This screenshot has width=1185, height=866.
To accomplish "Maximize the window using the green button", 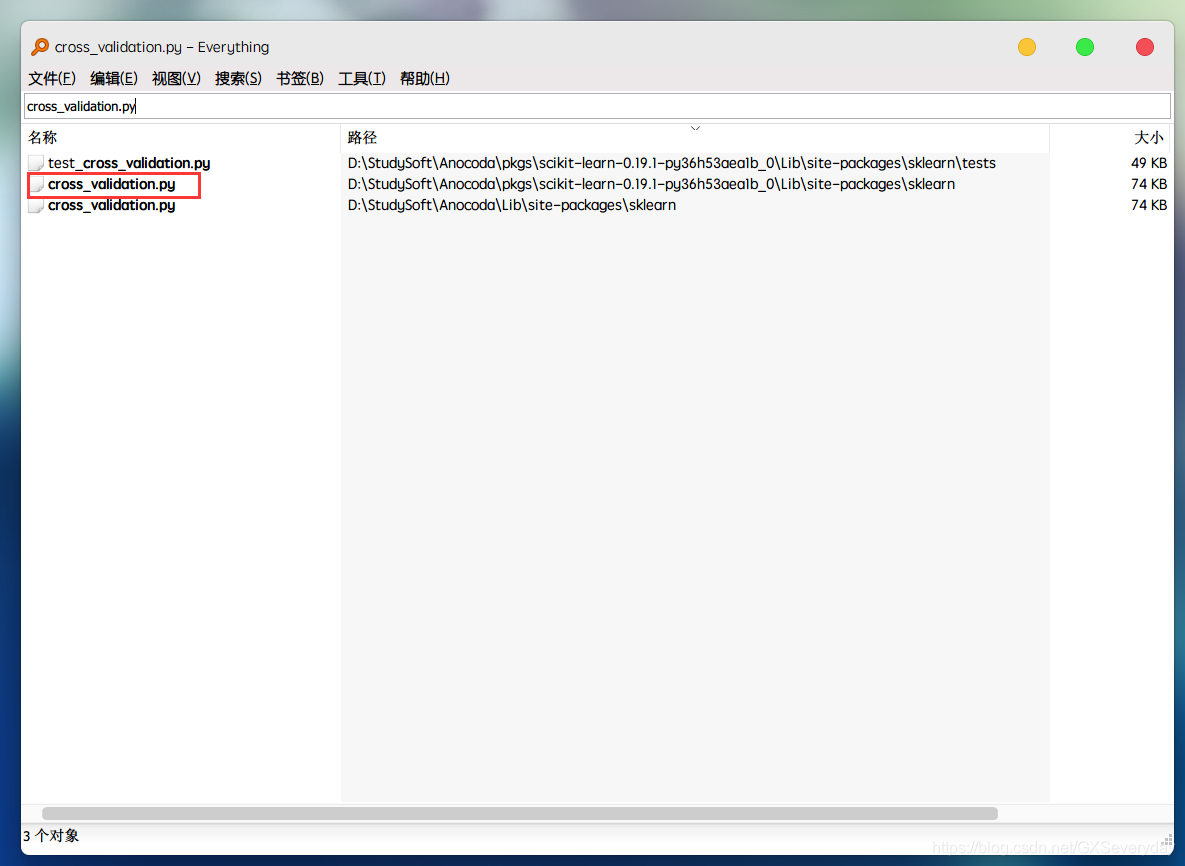I will pyautogui.click(x=1084, y=47).
